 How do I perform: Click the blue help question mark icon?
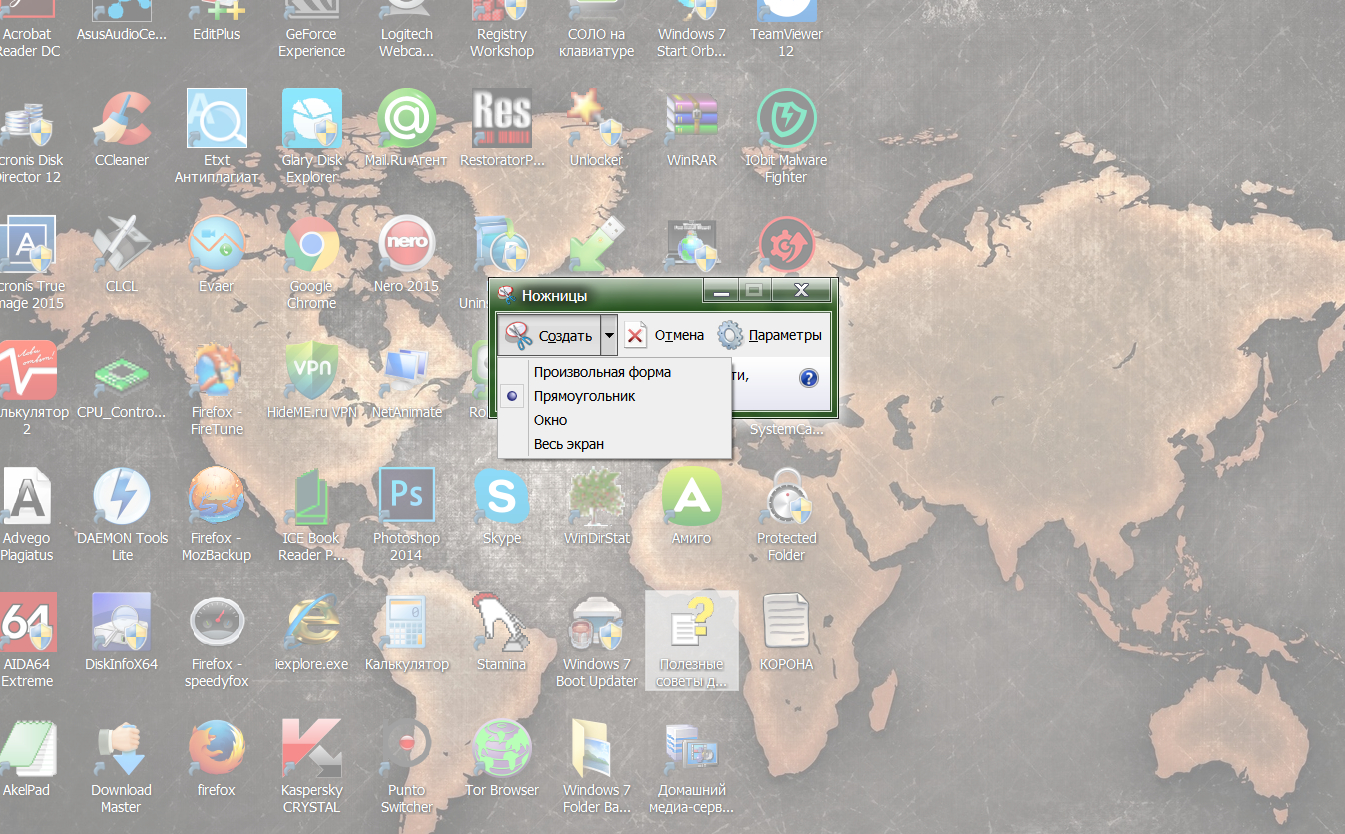coord(809,378)
